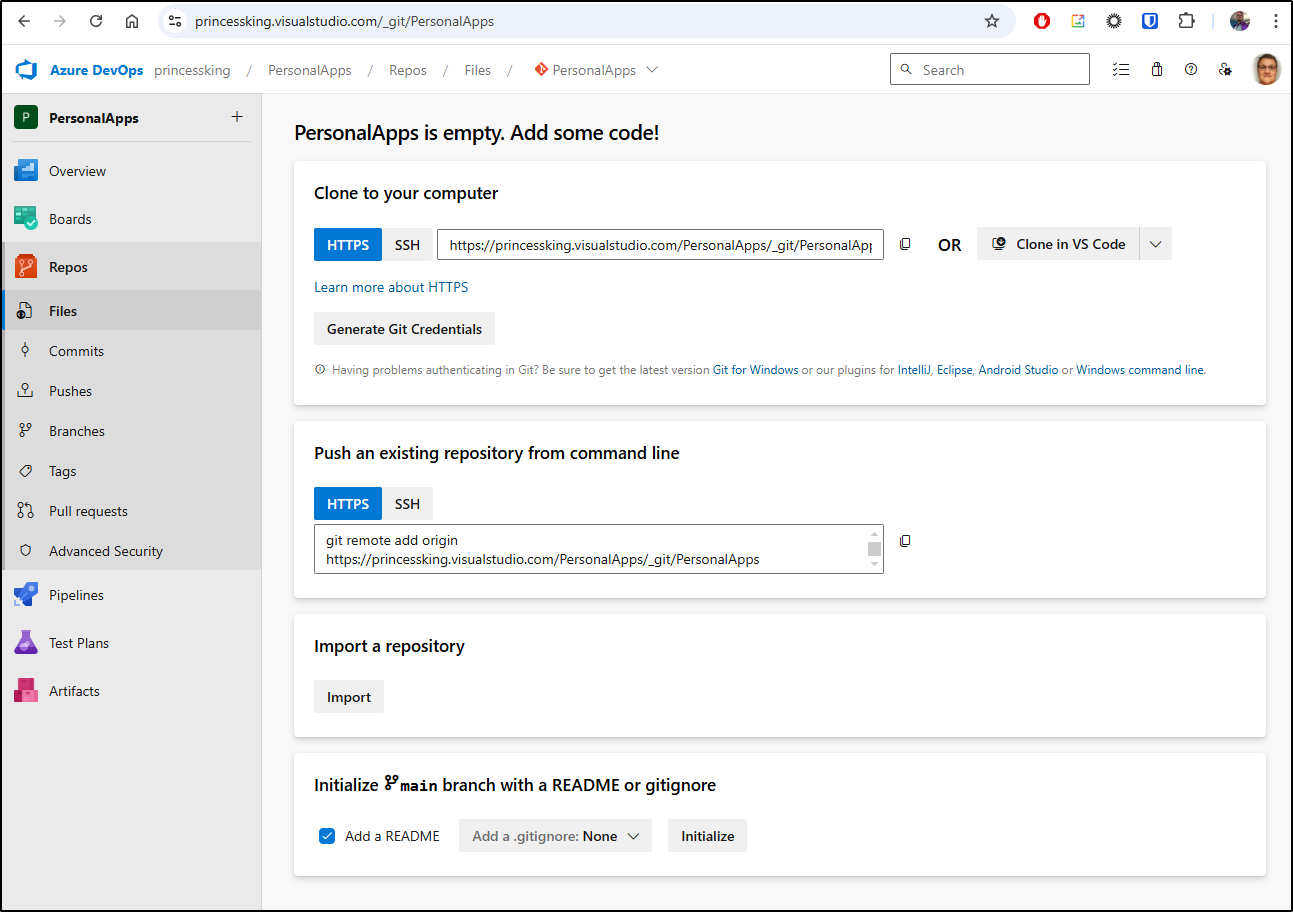Open Pushes in the Repos menu

131,391
